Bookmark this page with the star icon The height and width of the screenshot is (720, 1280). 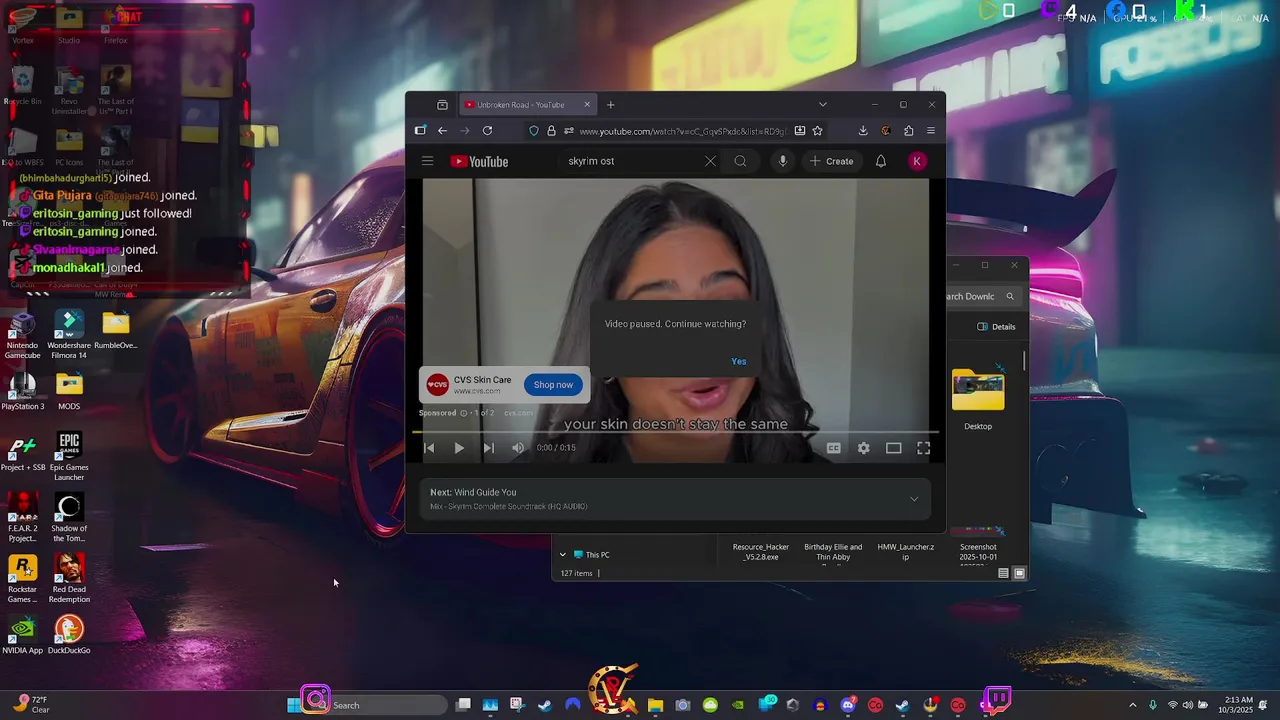pyautogui.click(x=817, y=131)
